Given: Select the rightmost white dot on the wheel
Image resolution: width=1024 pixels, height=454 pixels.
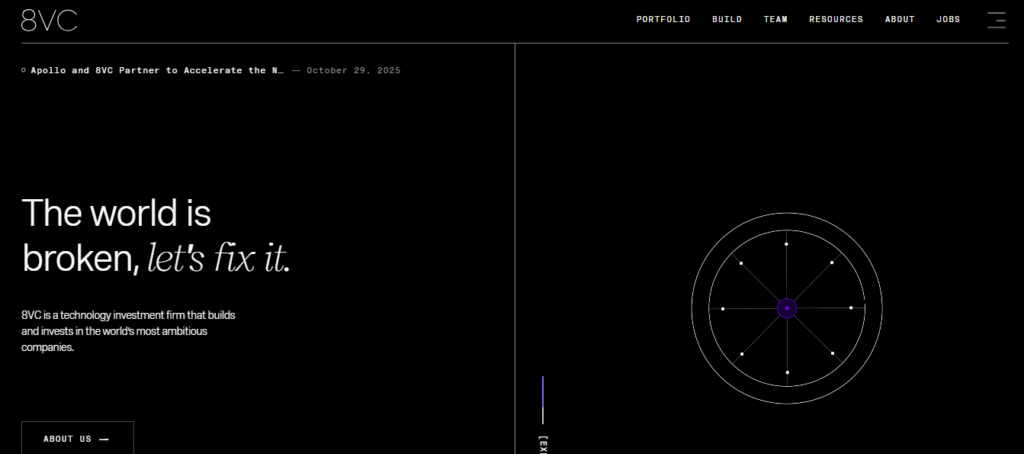Looking at the screenshot, I should point(851,308).
